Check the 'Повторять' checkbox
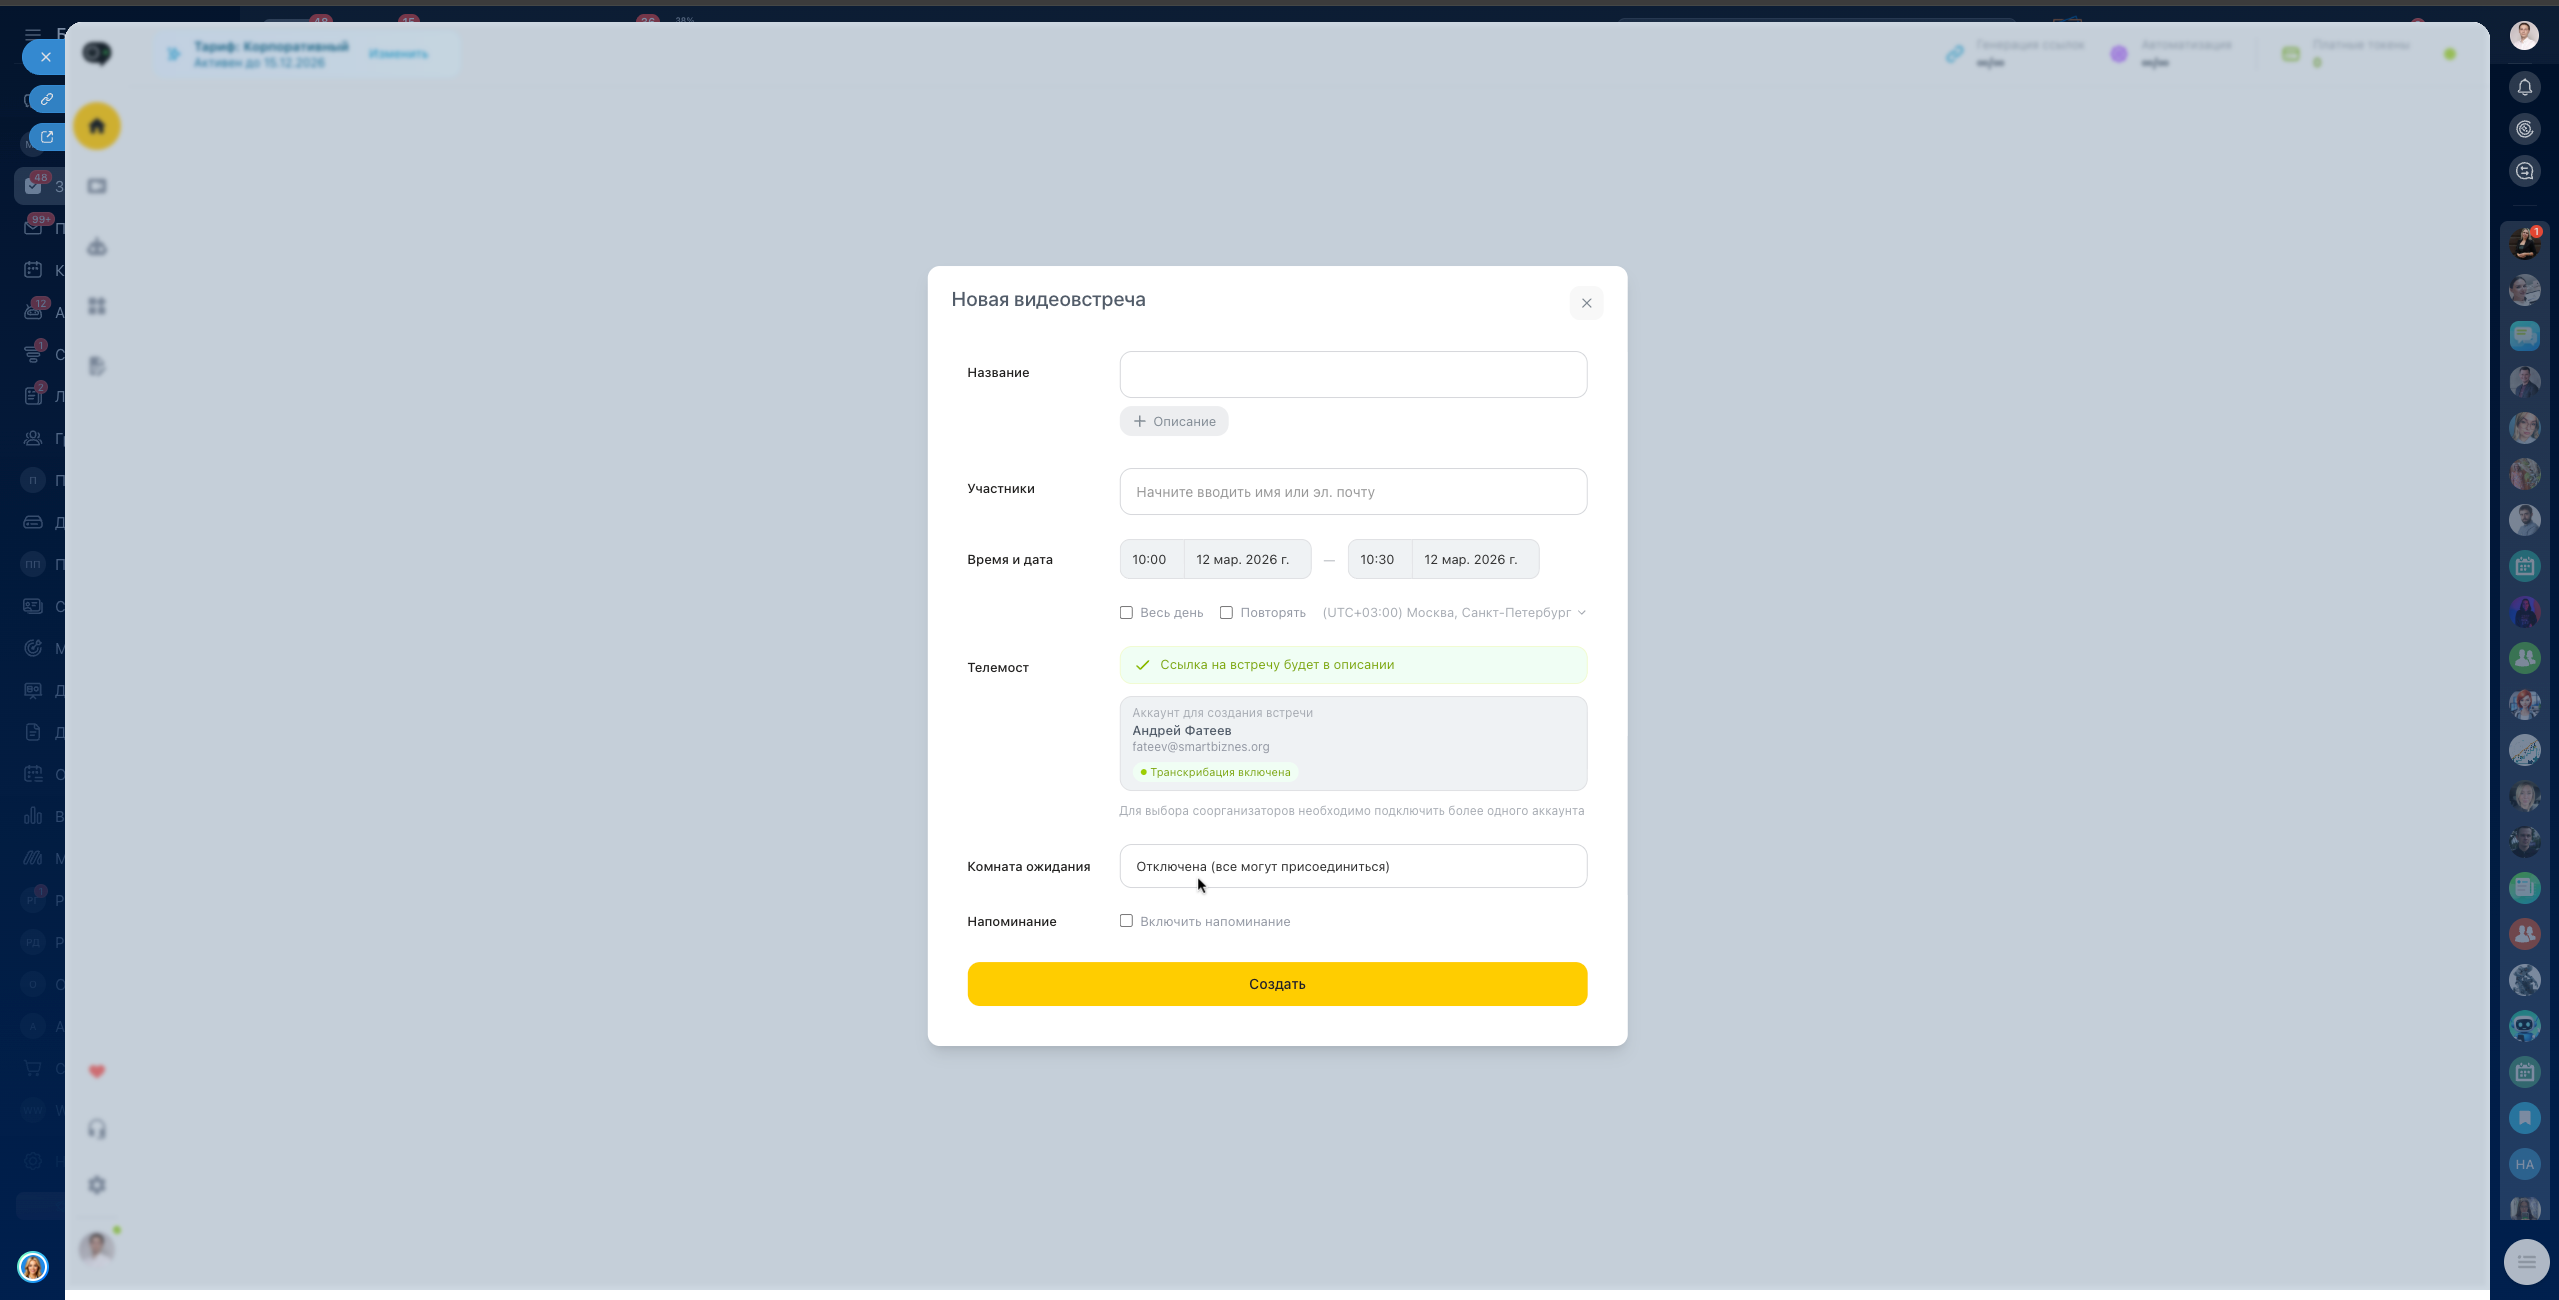The width and height of the screenshot is (2559, 1300). (x=1226, y=612)
